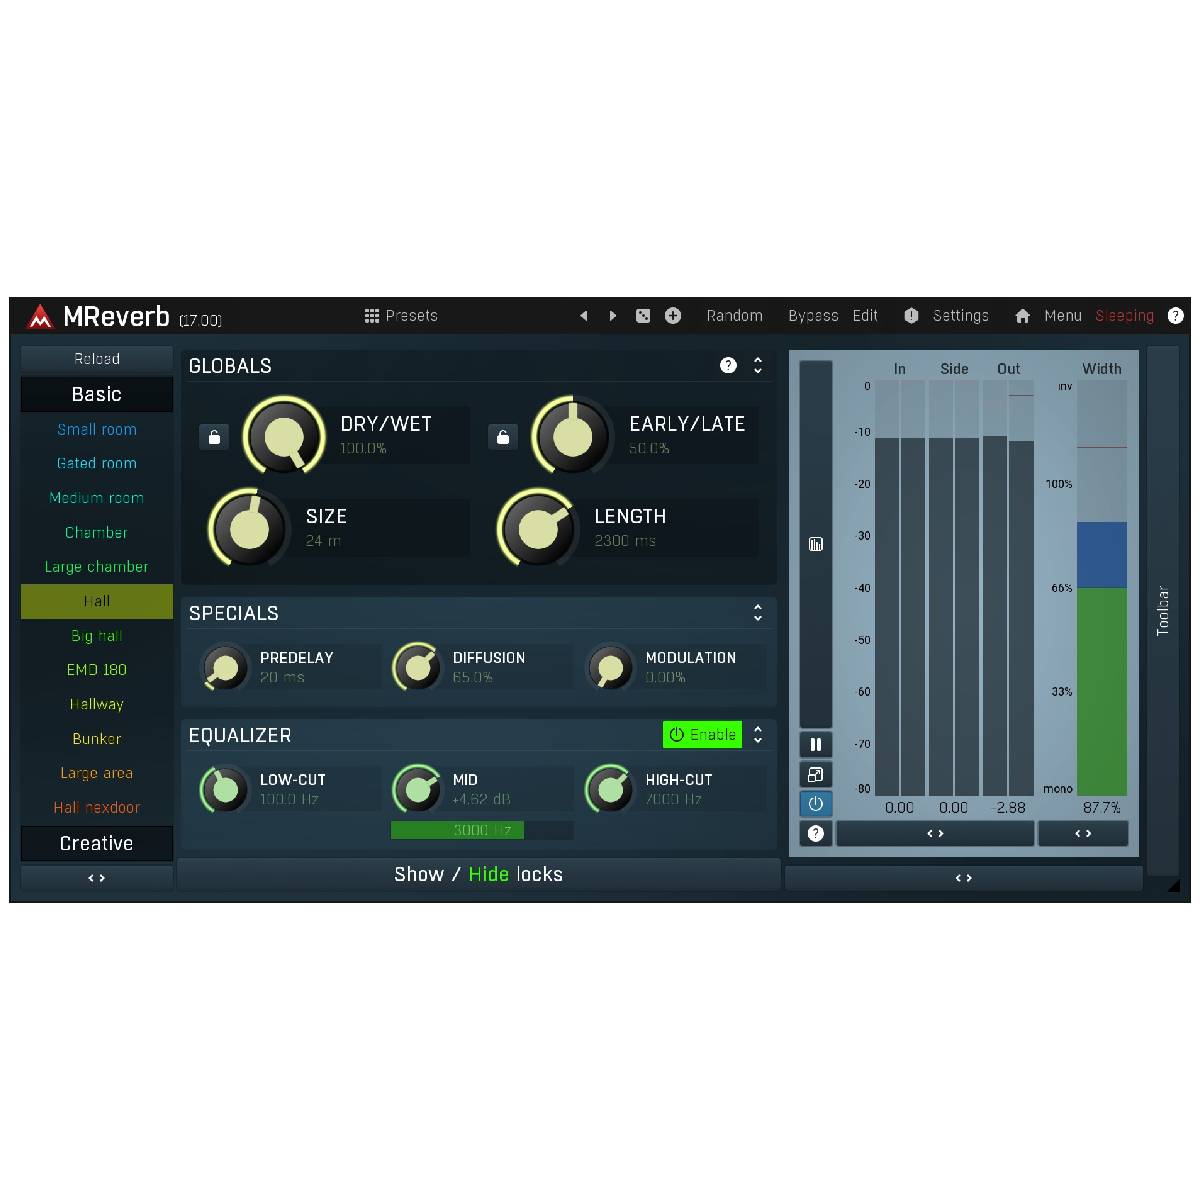Select the Creative tab
1200x1200 pixels.
tap(97, 843)
